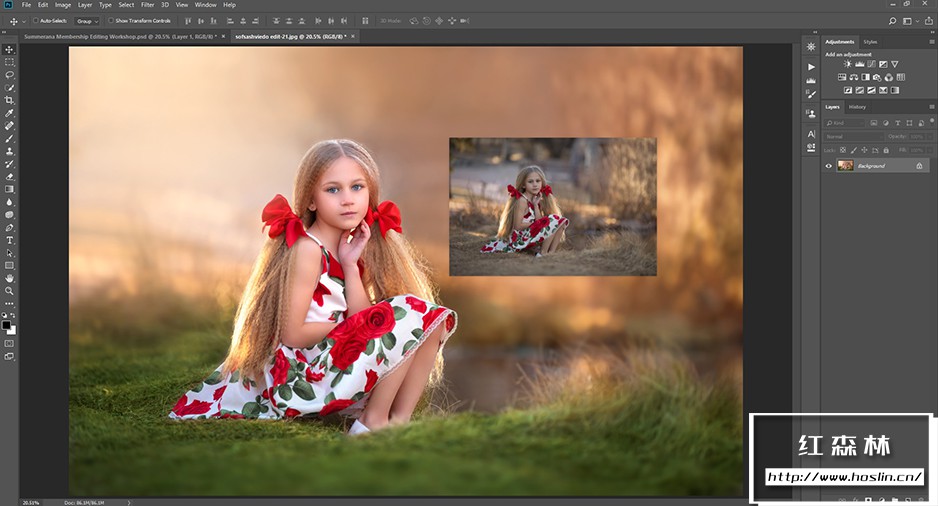
Task: Select the Lasso tool
Action: click(x=10, y=75)
